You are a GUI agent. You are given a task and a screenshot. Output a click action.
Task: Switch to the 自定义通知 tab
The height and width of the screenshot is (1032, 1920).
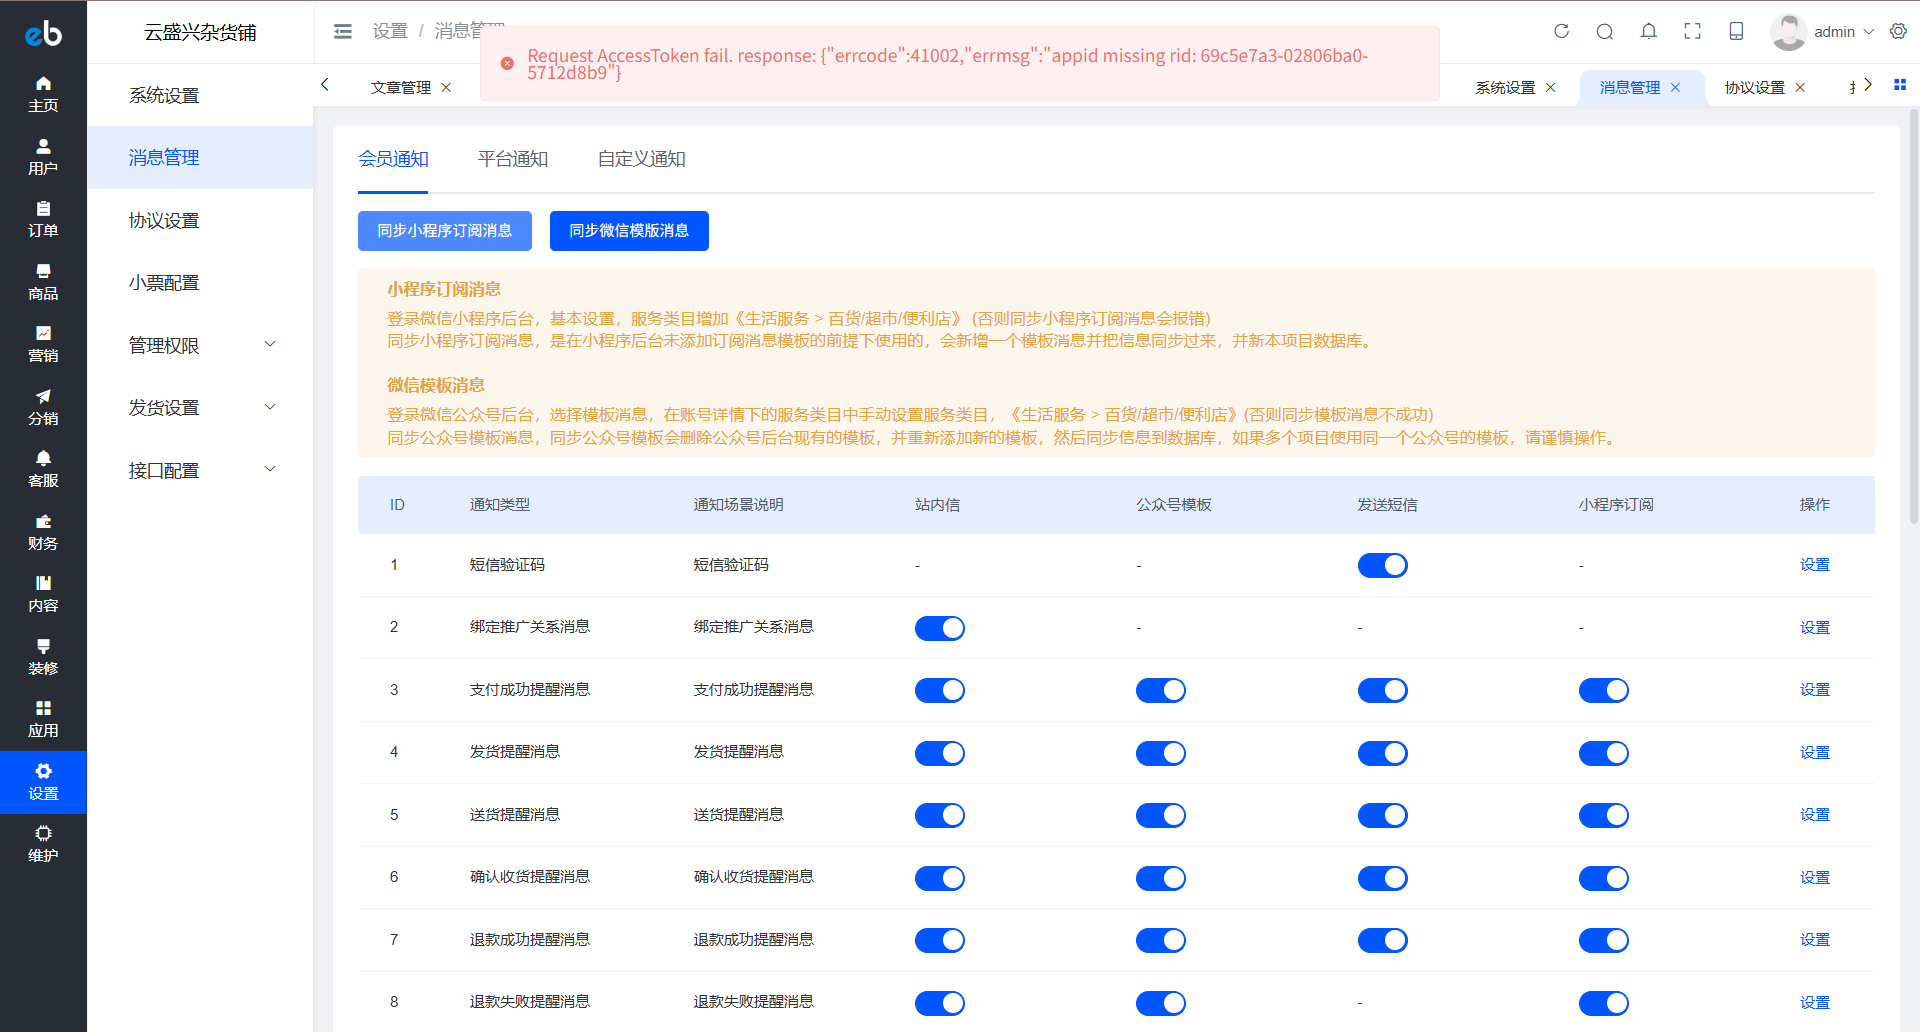[x=641, y=159]
